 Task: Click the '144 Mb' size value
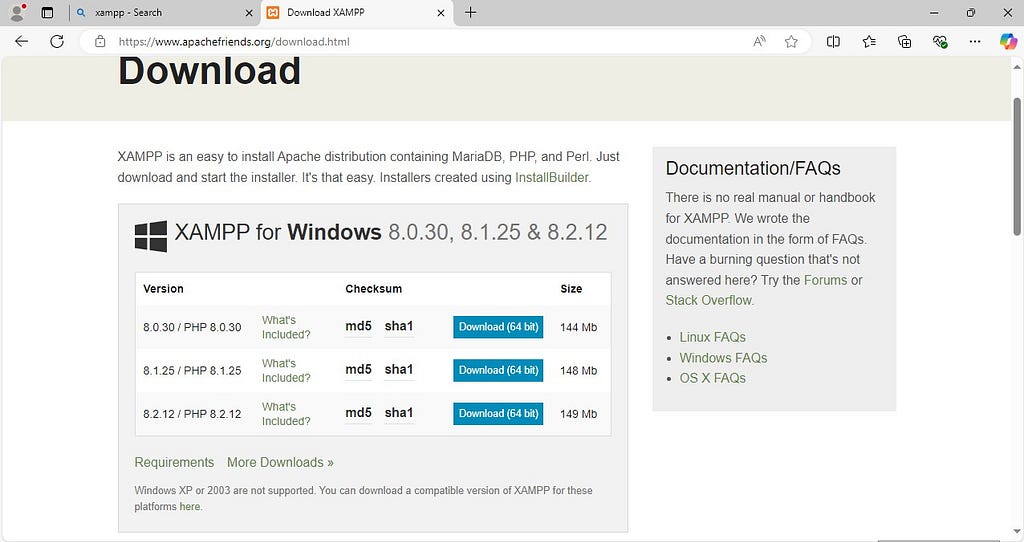point(579,327)
